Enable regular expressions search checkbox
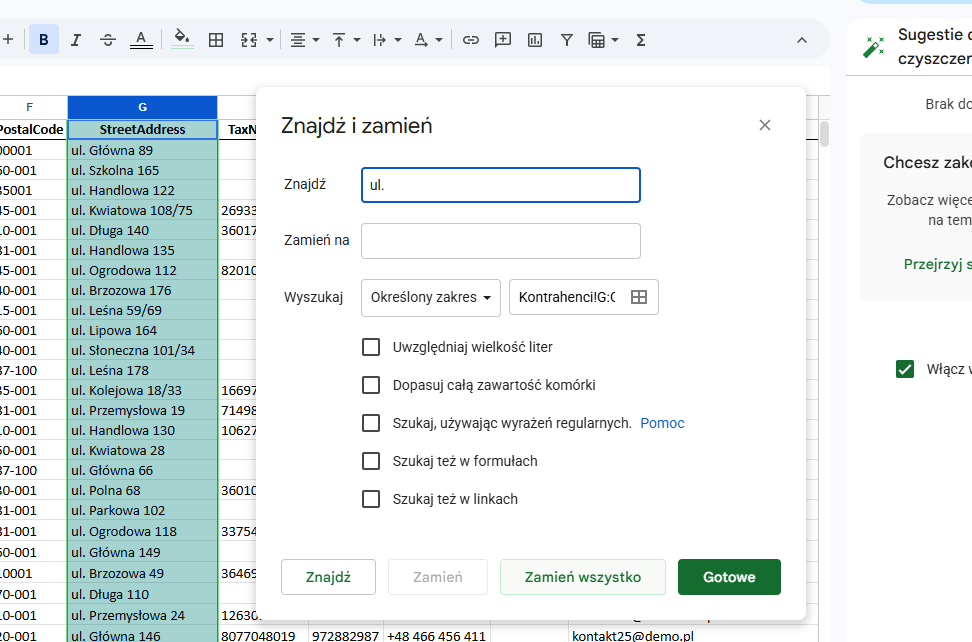 (x=371, y=423)
